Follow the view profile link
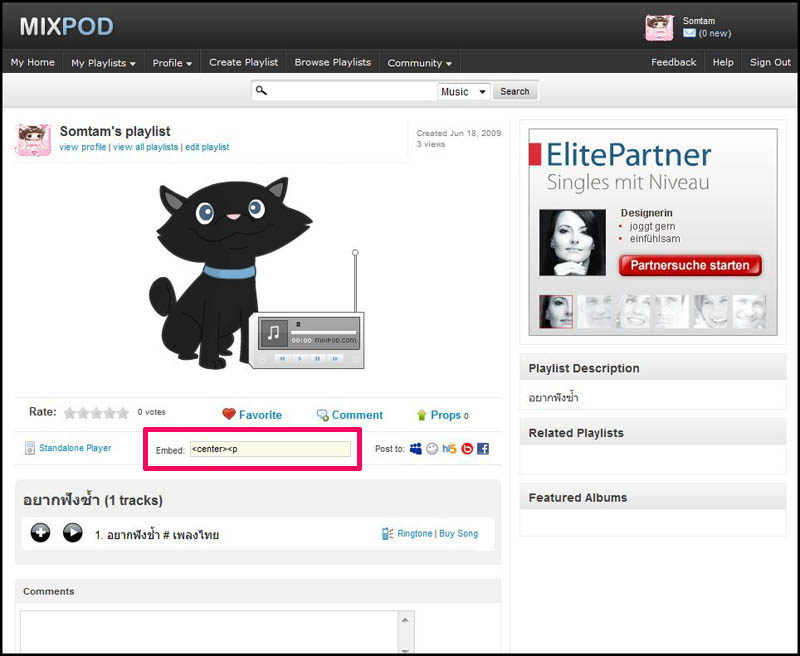Image resolution: width=800 pixels, height=656 pixels. 83,147
